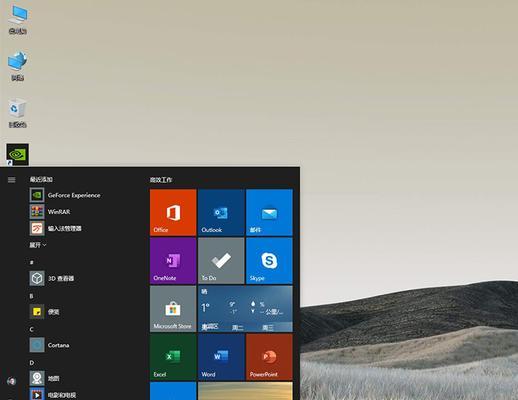Open the Network desktop icon
This screenshot has height=400, width=518.
point(18,66)
